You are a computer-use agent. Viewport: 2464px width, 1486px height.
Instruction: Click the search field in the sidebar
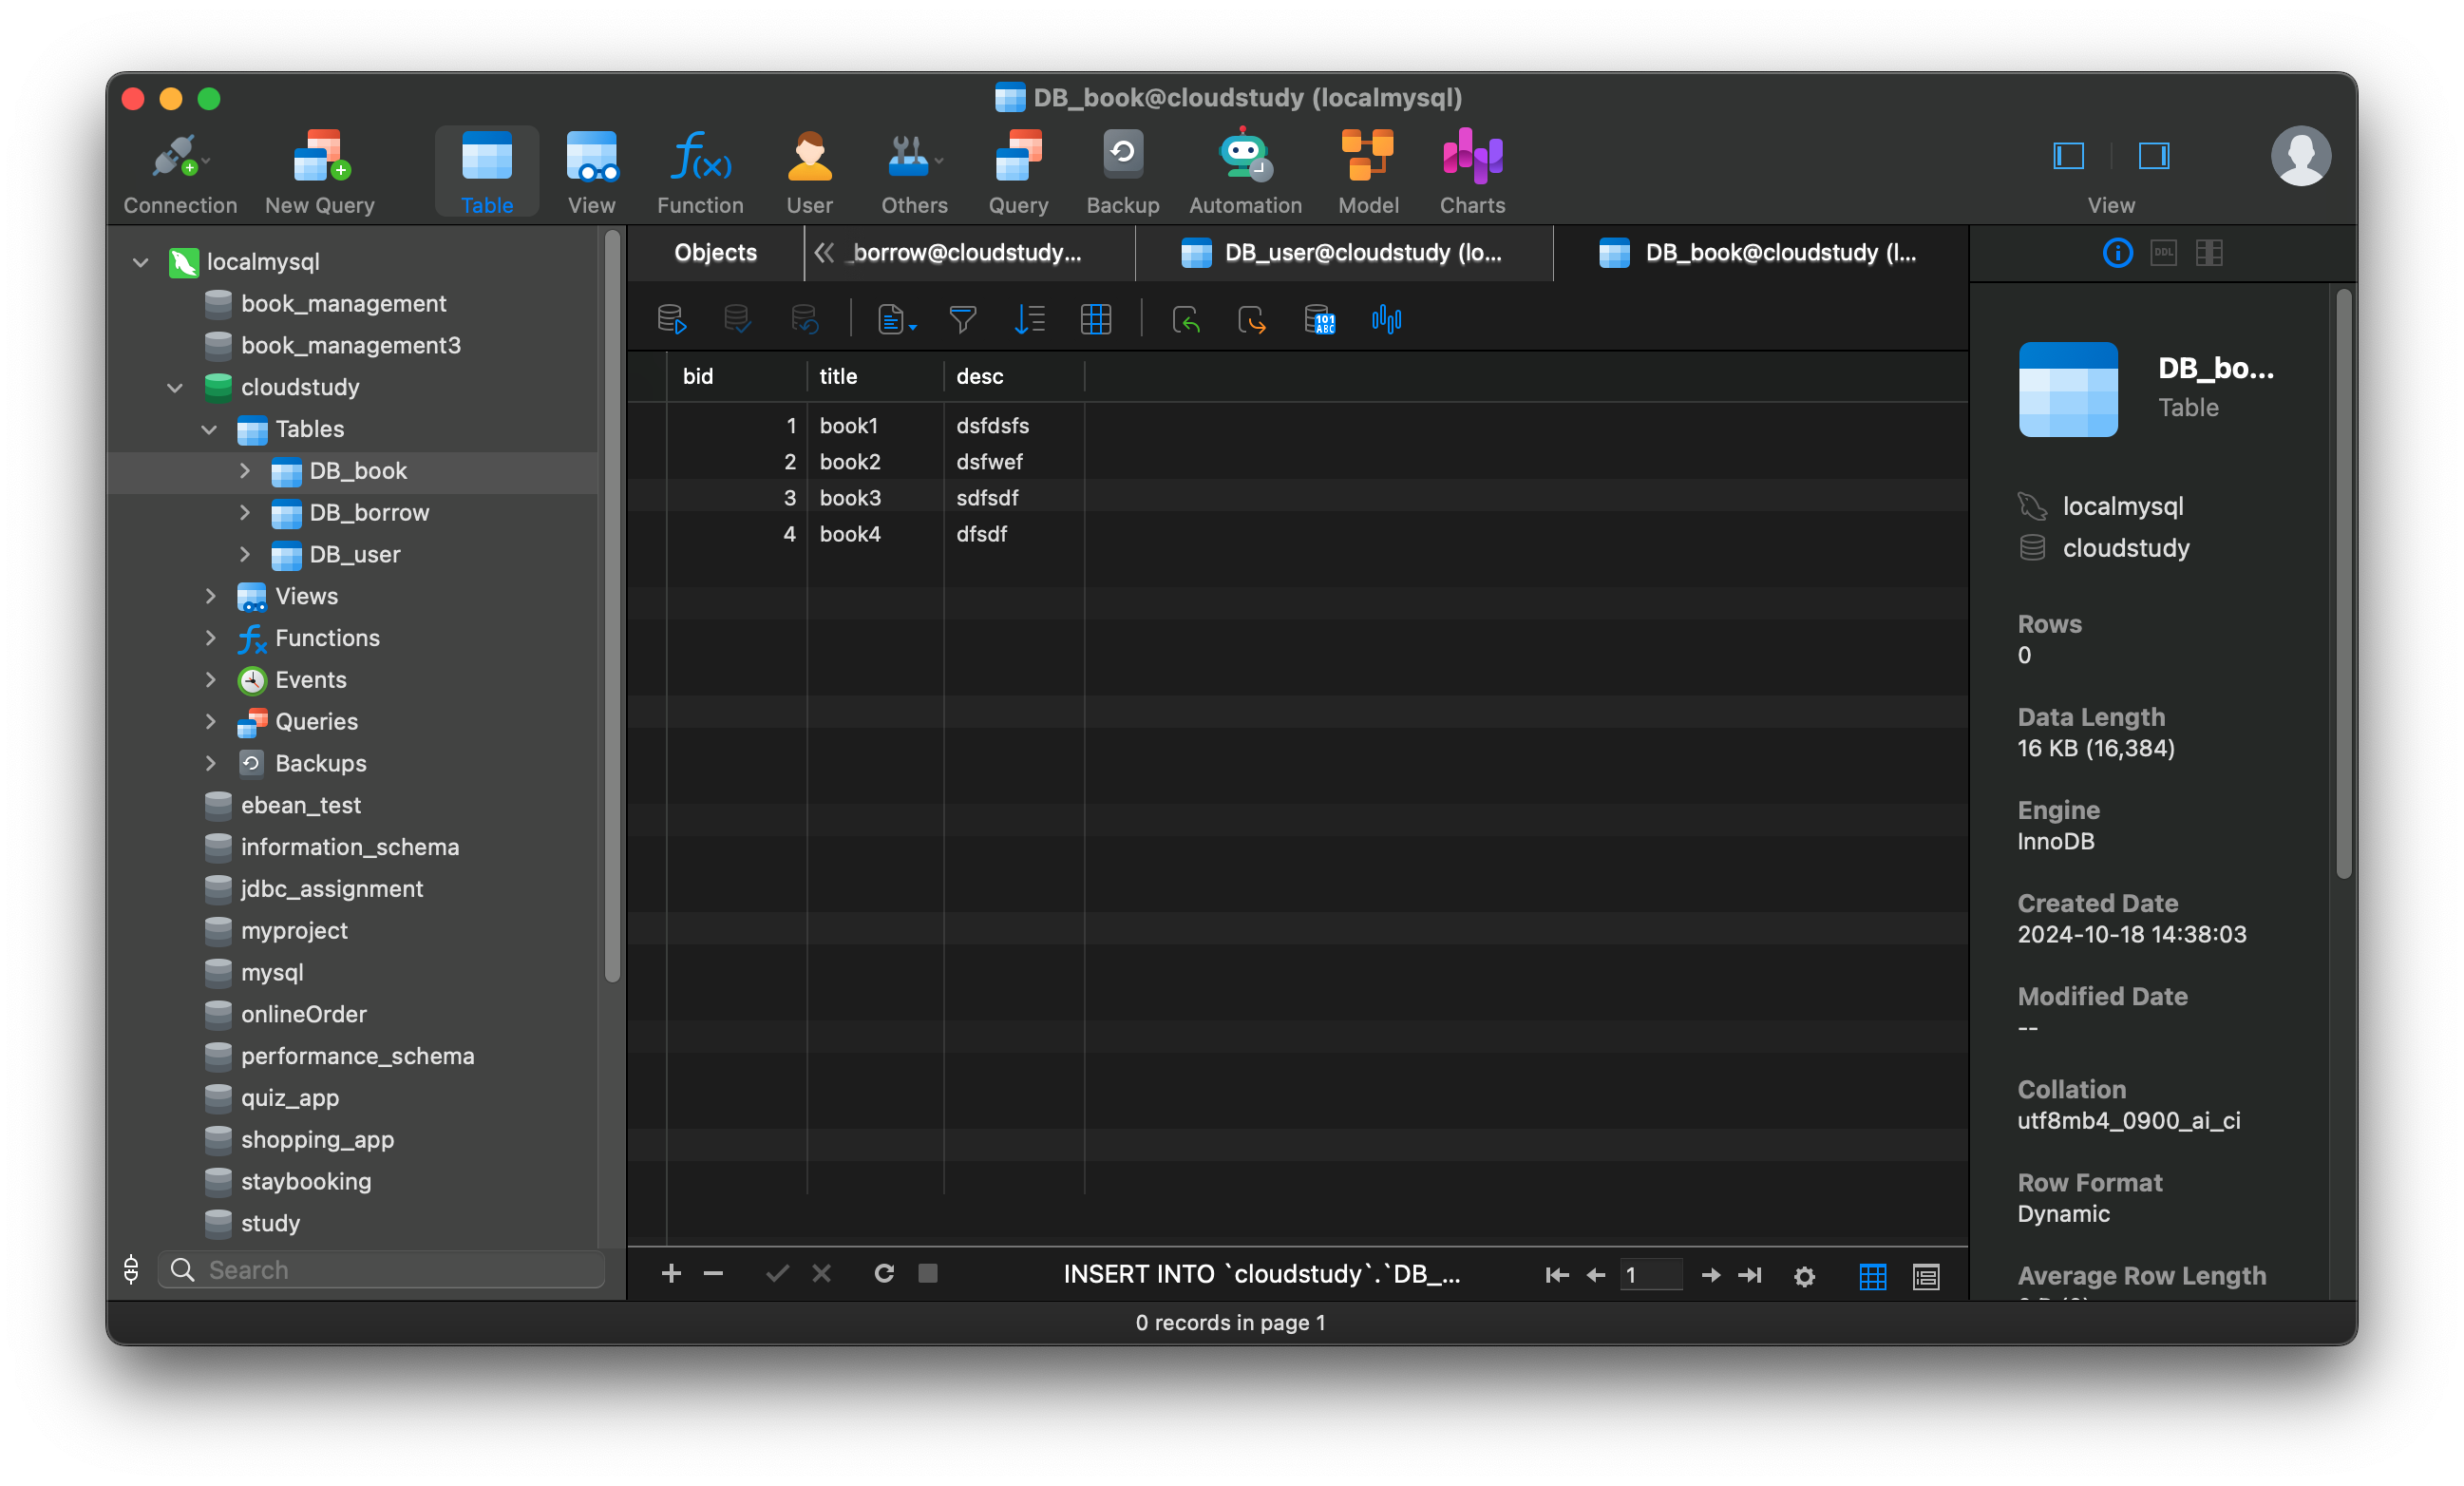click(380, 1270)
